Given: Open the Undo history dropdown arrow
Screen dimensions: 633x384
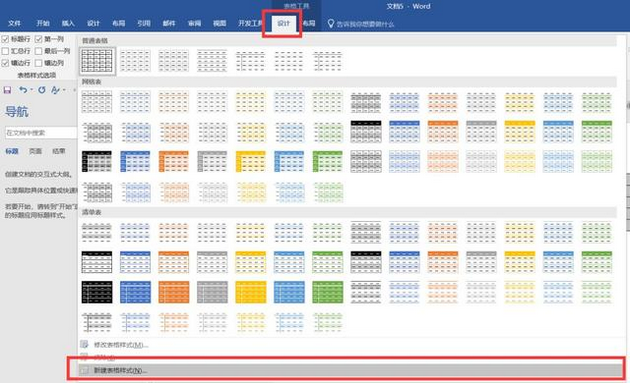Looking at the screenshot, I should 31,90.
